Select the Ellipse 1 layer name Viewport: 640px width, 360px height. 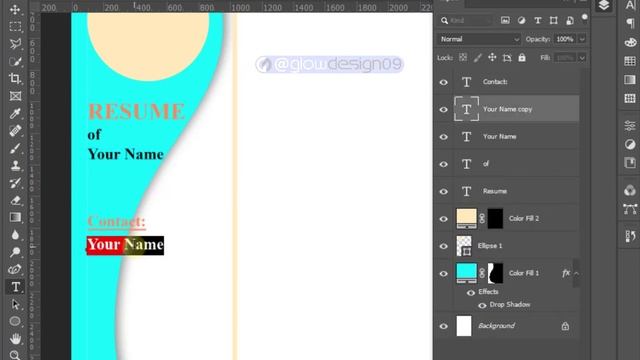coord(490,246)
